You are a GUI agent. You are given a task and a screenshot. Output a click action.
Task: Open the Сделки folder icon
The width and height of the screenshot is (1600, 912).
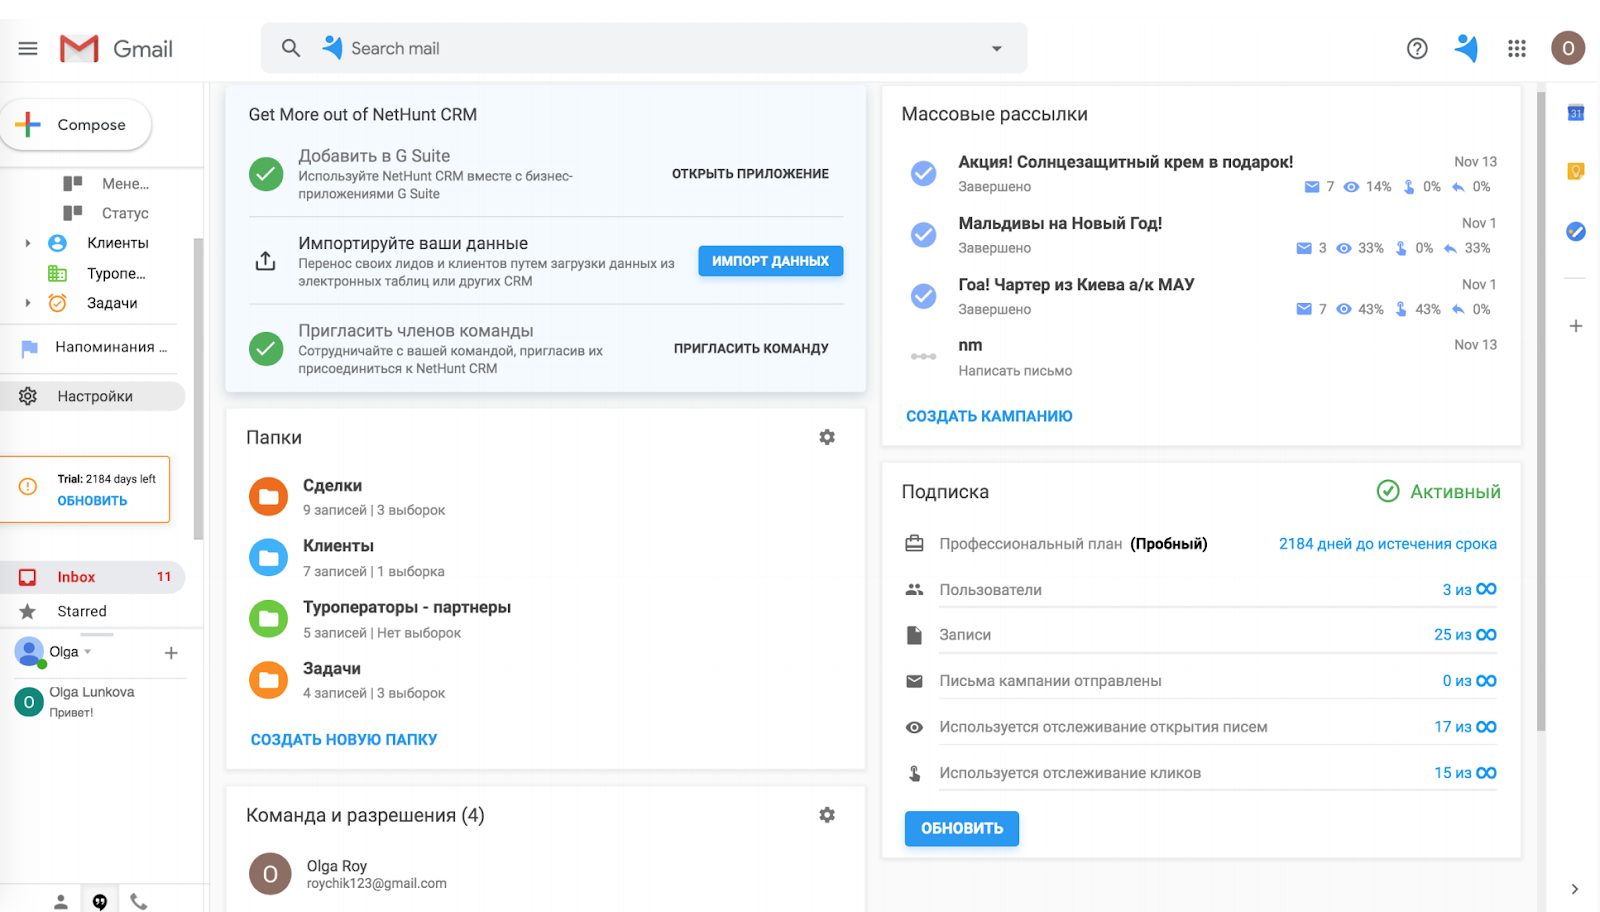[268, 496]
